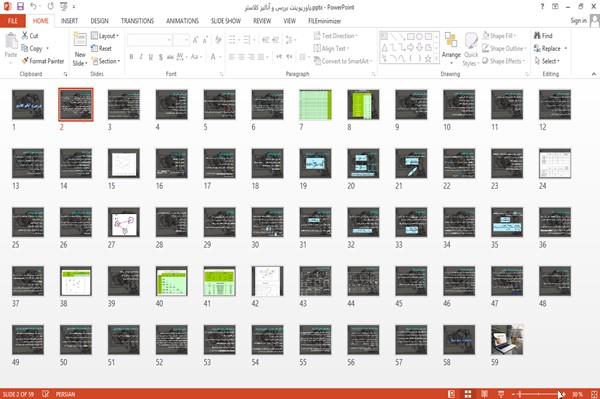Open the FILEminimizer tab
The image size is (600, 399).
(324, 21)
